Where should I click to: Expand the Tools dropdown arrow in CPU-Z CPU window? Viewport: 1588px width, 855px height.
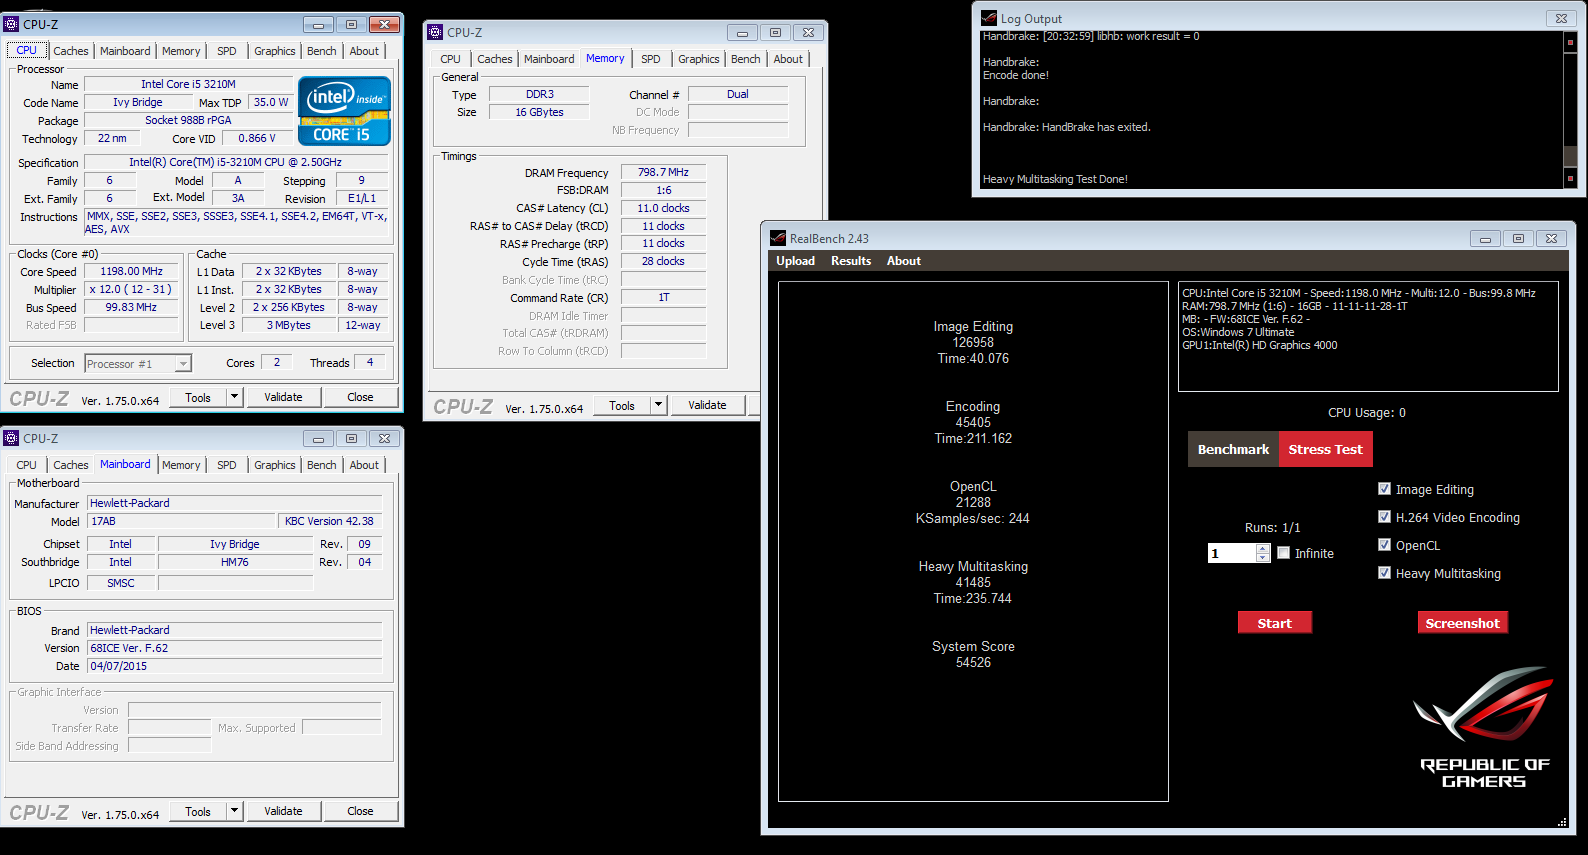[235, 397]
